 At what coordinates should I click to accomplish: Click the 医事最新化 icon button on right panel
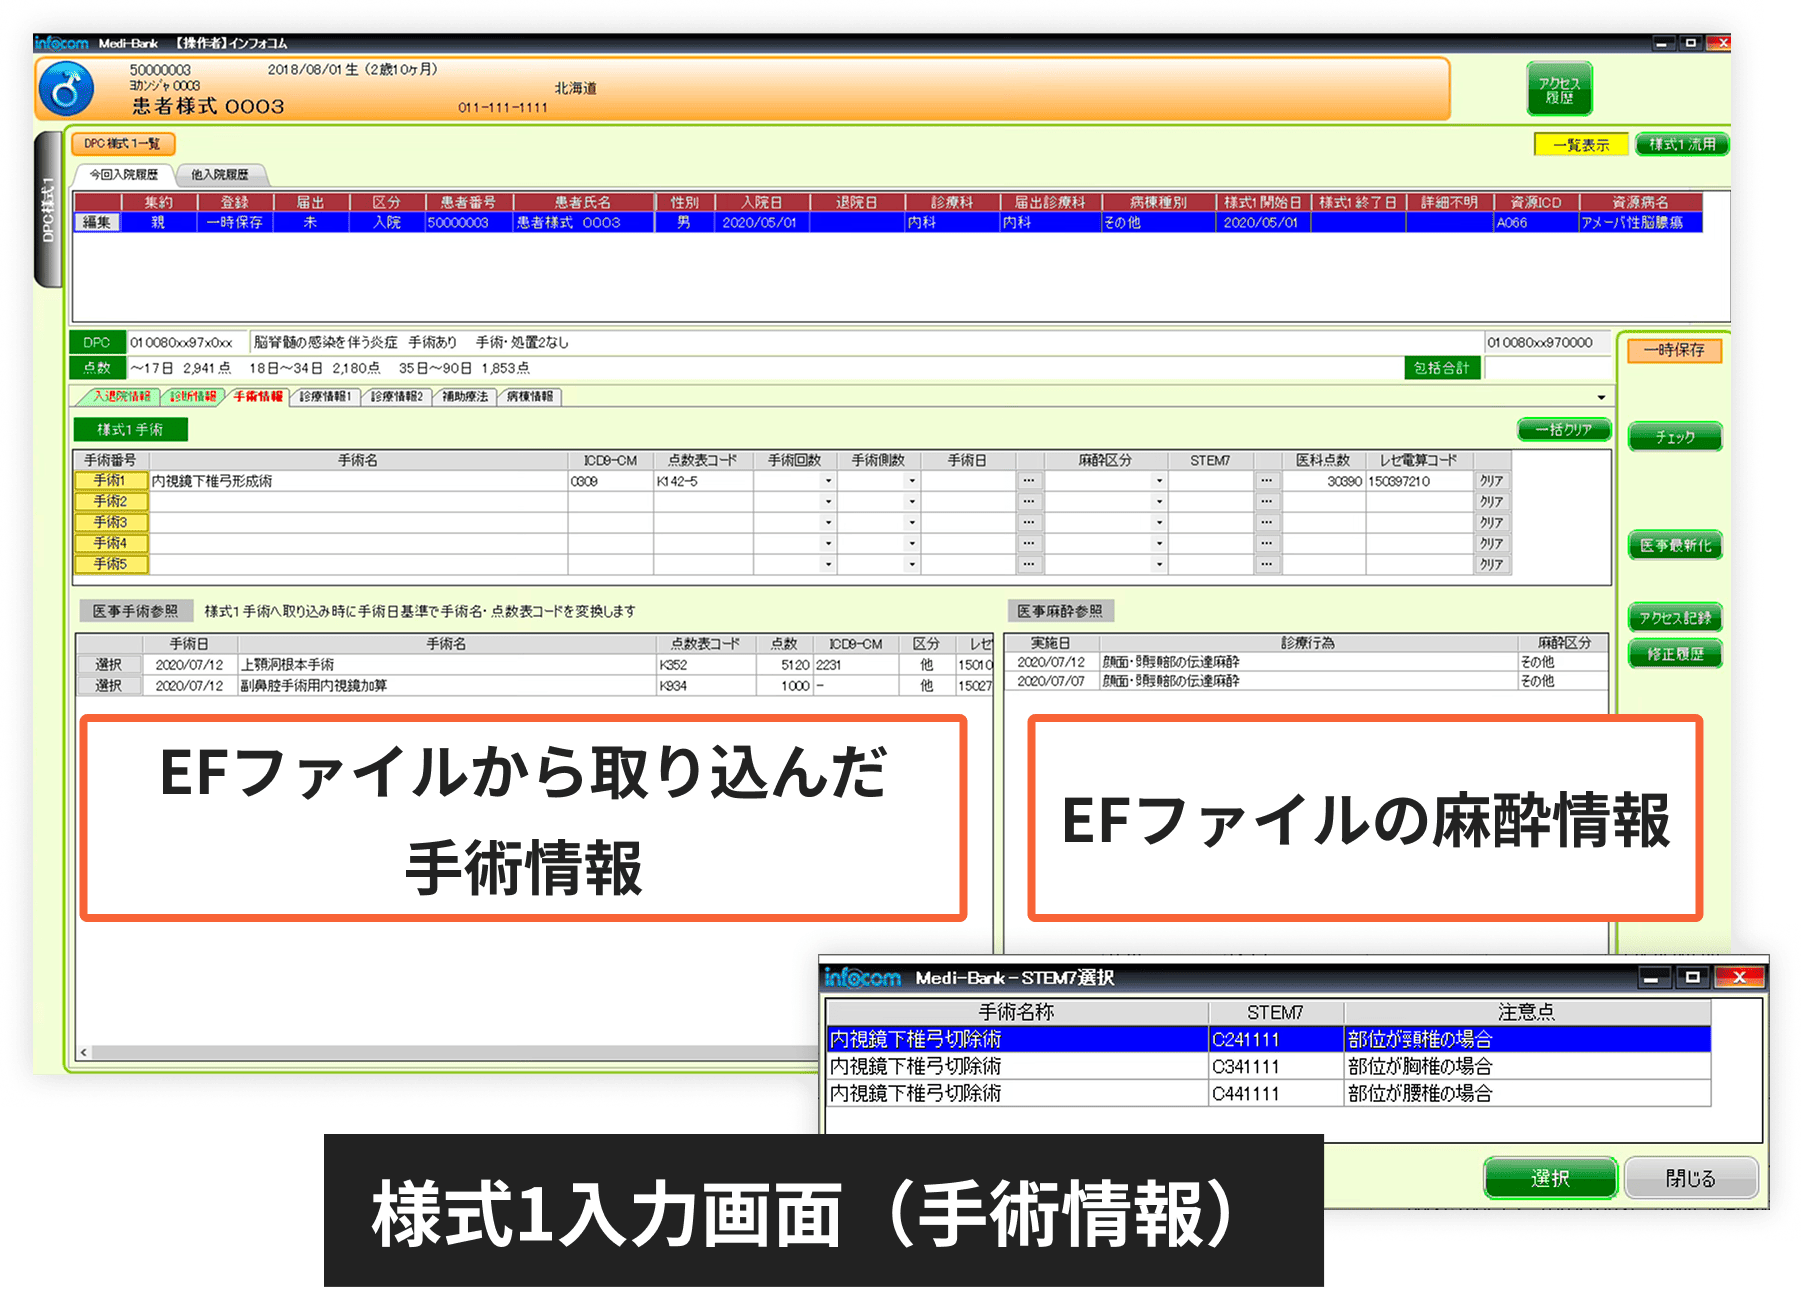[1675, 546]
